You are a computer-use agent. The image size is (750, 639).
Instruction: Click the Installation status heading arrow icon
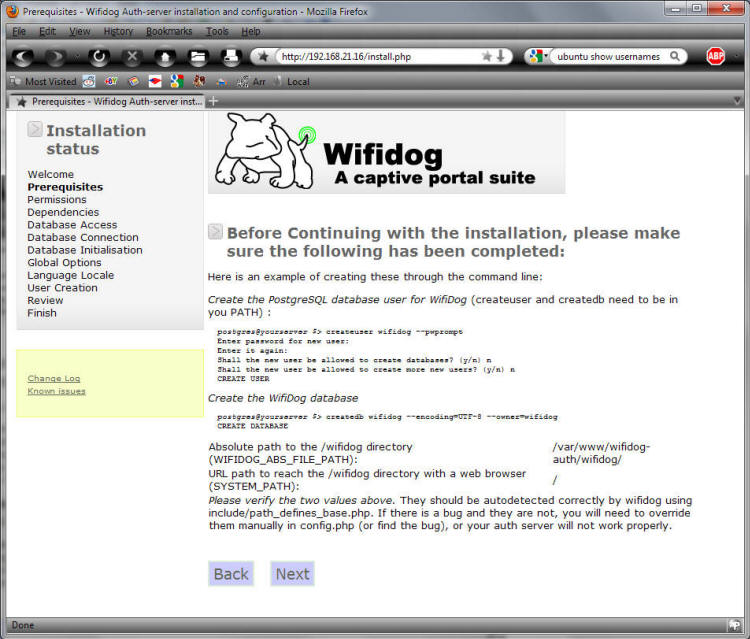(34, 129)
